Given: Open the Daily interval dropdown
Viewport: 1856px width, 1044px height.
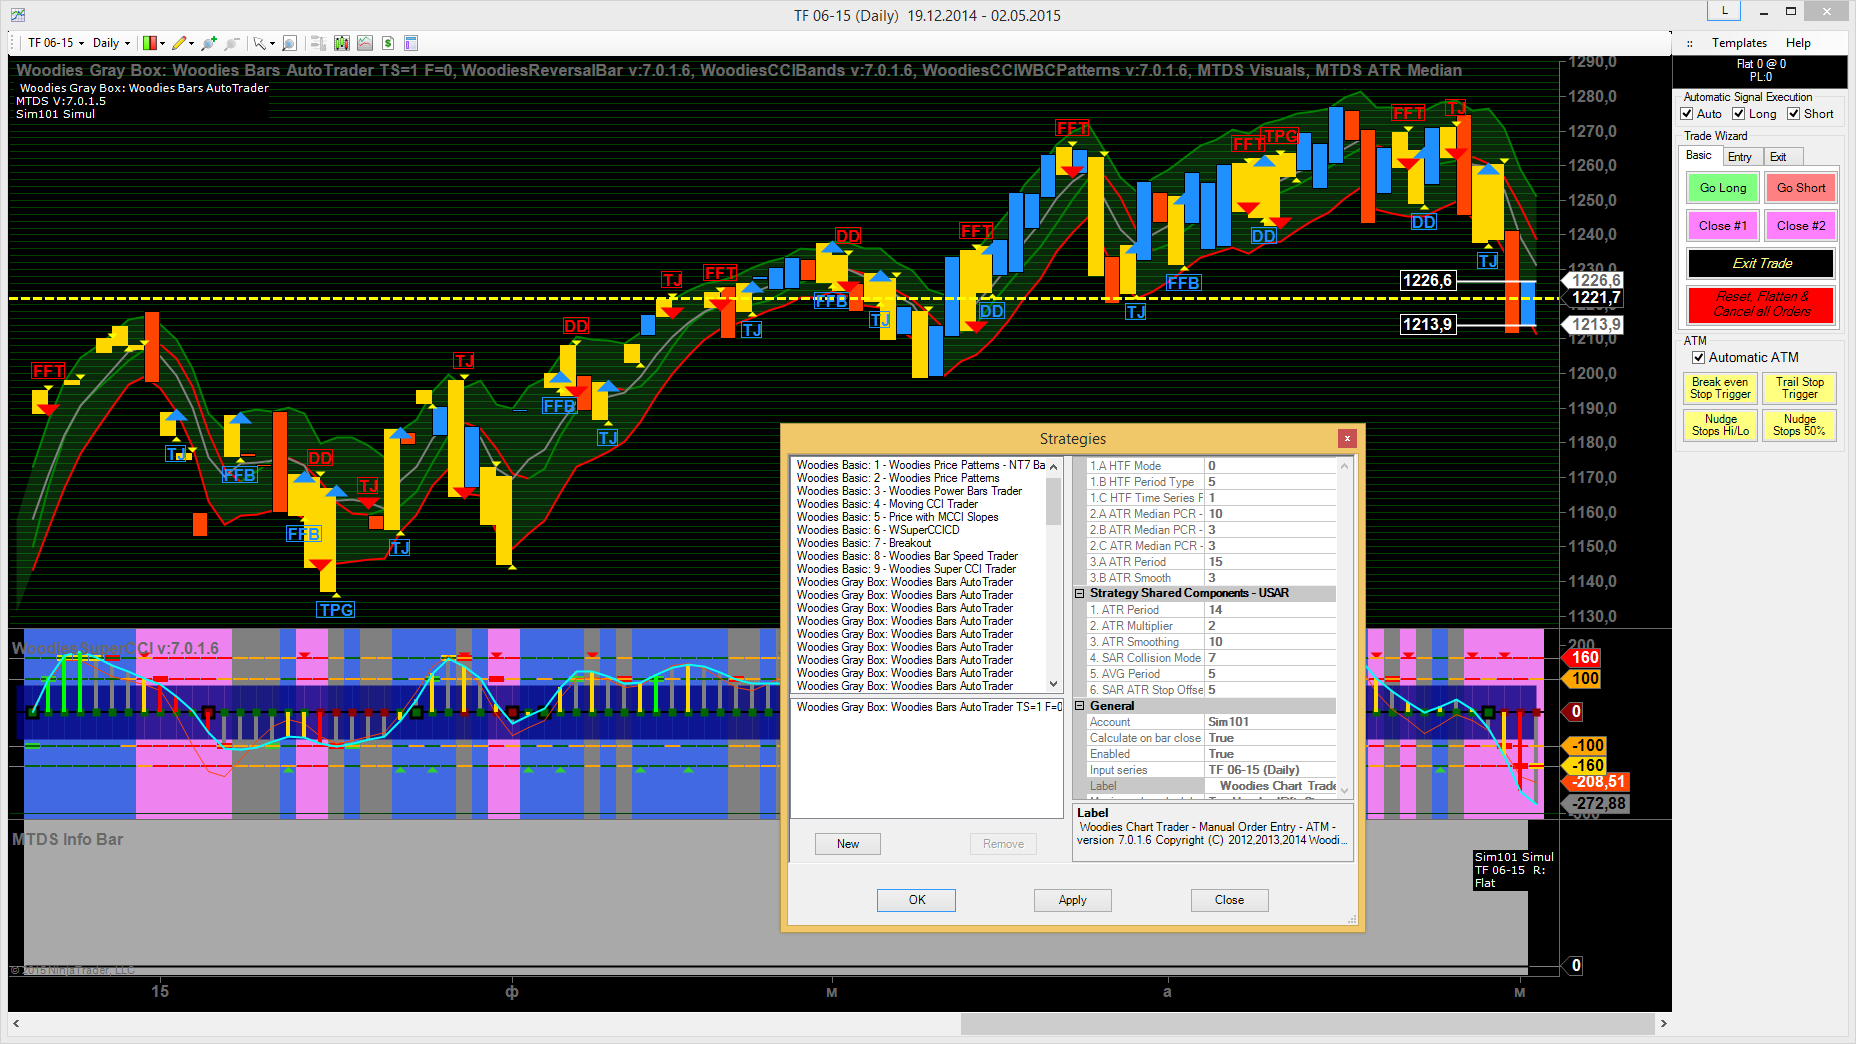Looking at the screenshot, I should [x=111, y=43].
